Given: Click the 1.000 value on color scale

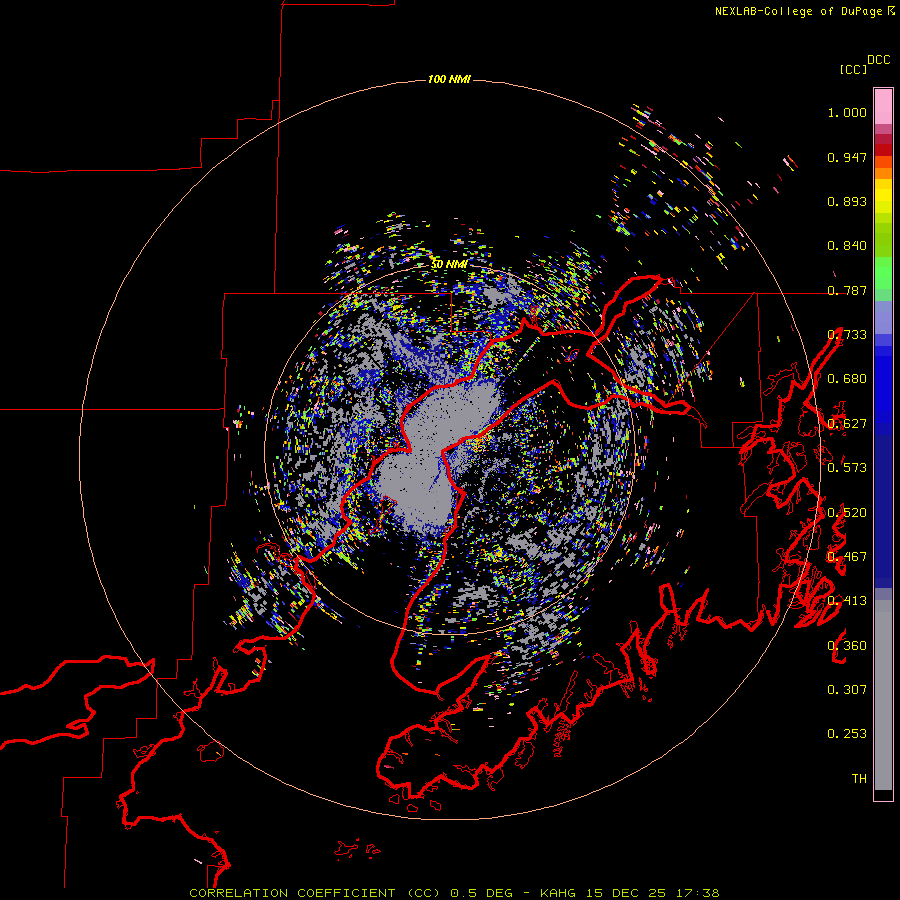Looking at the screenshot, I should pos(847,112).
